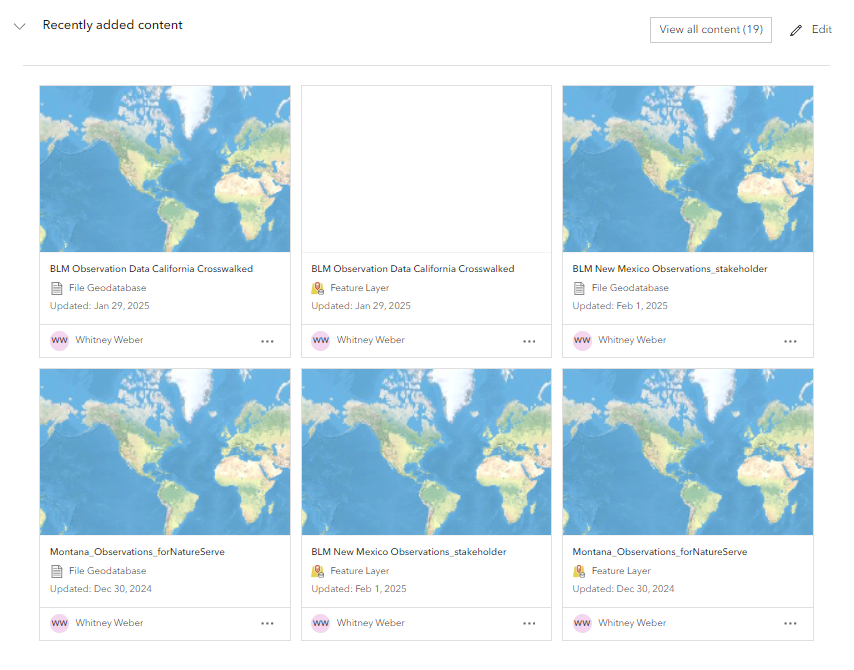Open BLM Observation Data California Crosswalked feature layer title
Viewport: 854px width, 670px height.
point(413,269)
